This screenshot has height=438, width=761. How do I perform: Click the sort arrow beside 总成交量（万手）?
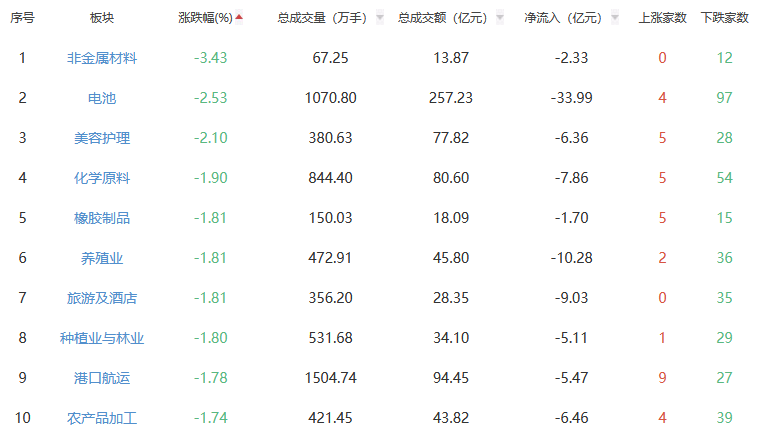coord(380,18)
